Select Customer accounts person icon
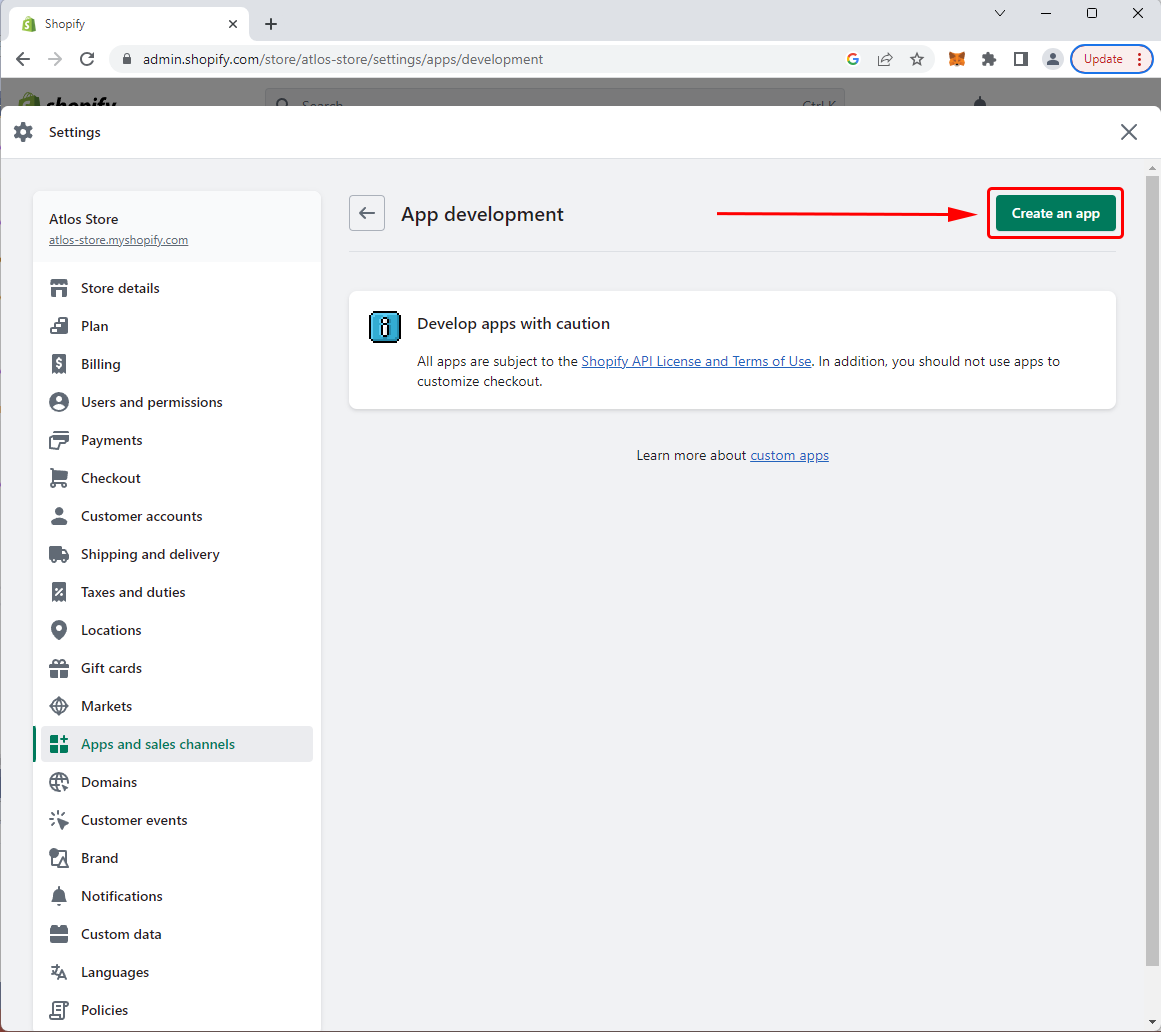1161x1032 pixels. [x=58, y=516]
